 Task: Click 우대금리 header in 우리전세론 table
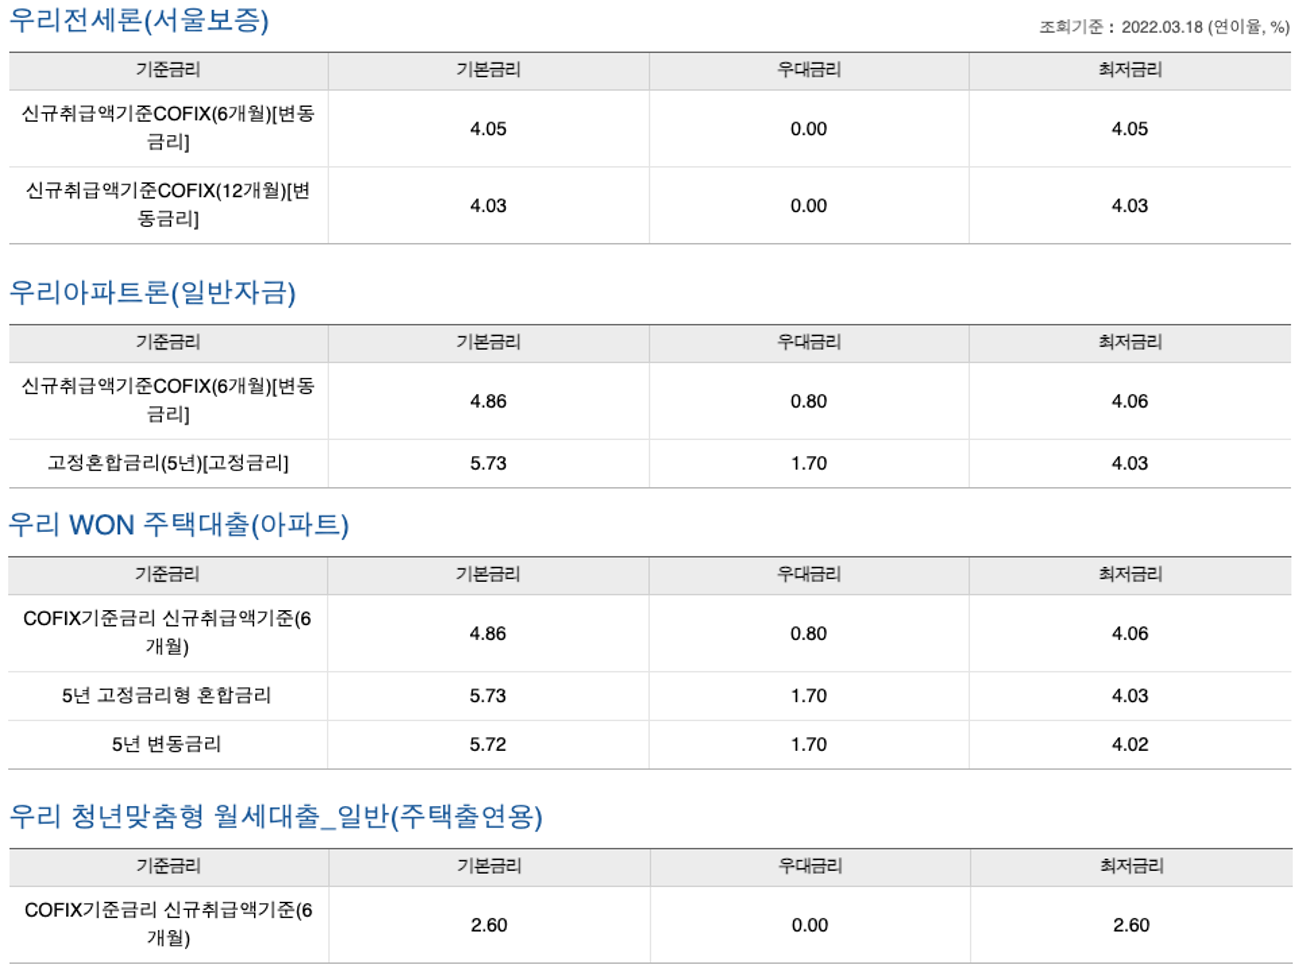click(809, 70)
